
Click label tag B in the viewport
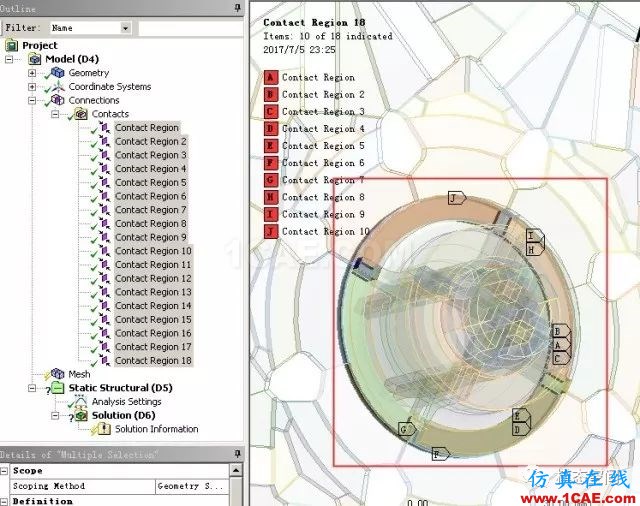561,331
